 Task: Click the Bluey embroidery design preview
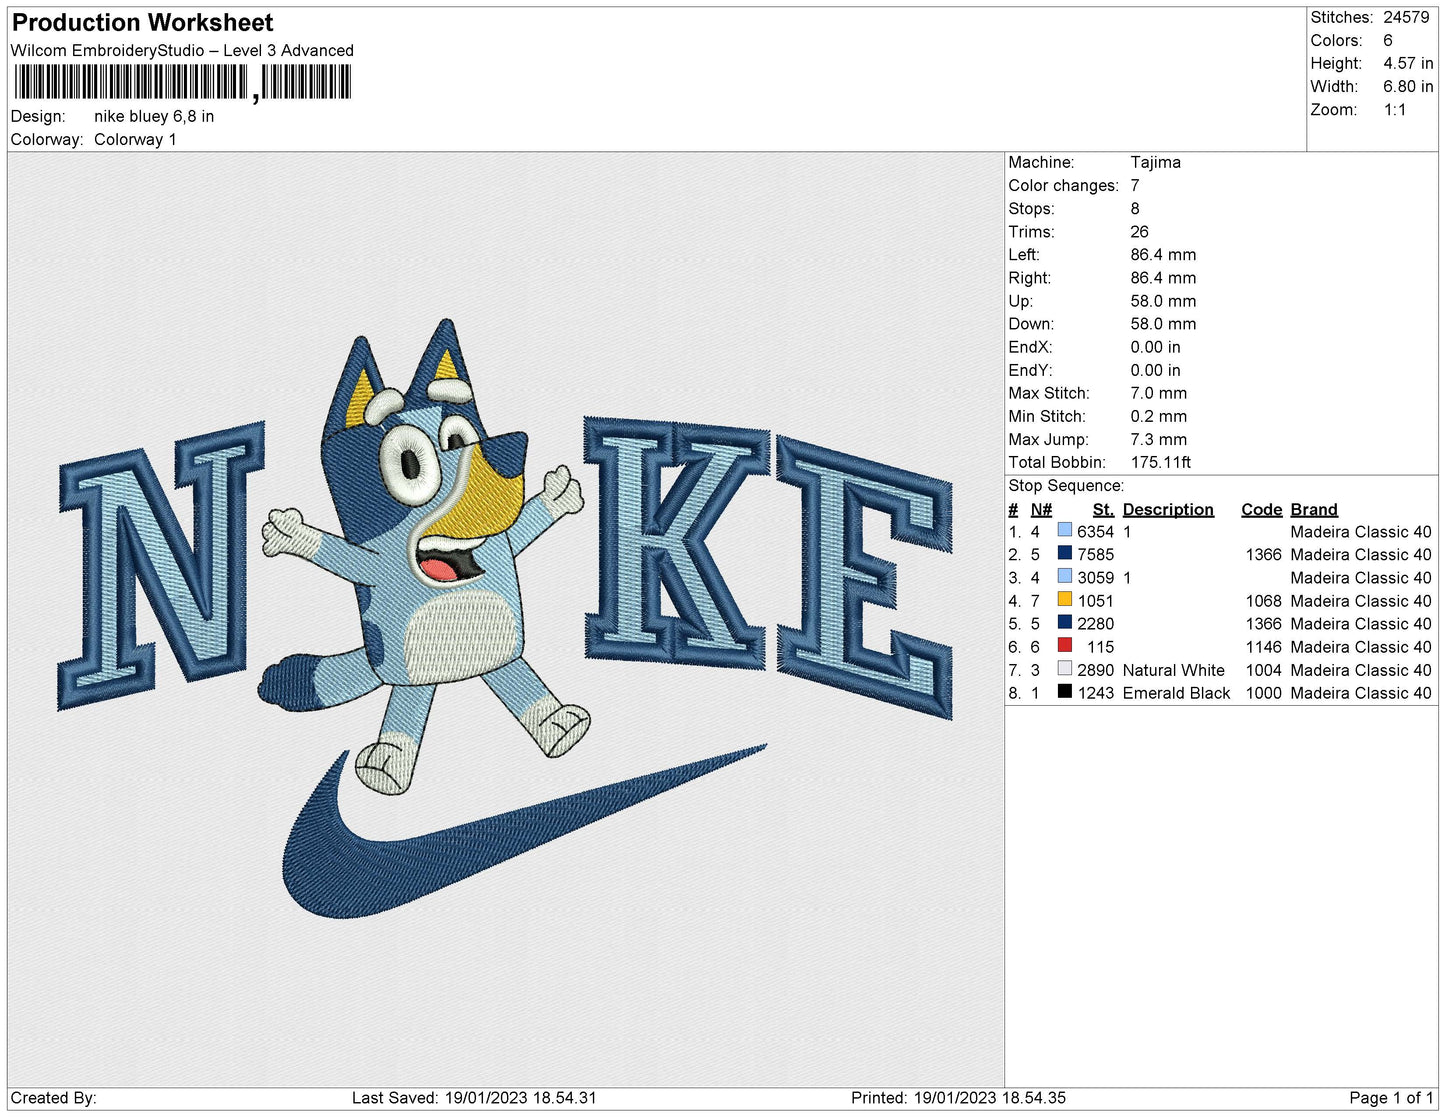click(506, 620)
